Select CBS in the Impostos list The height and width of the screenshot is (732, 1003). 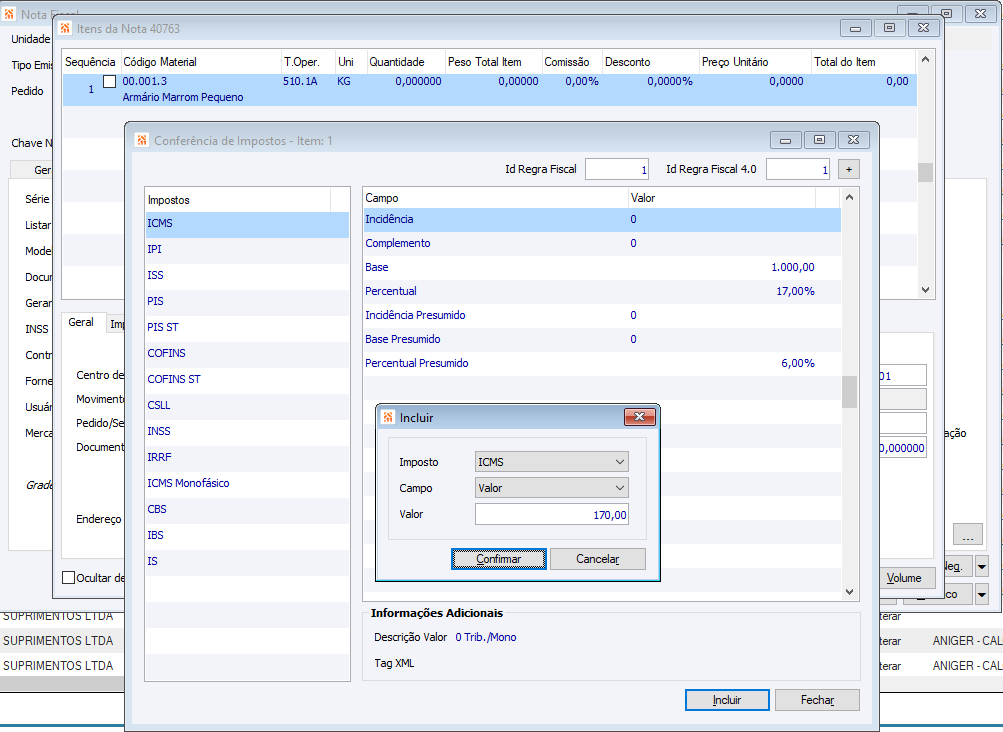tap(248, 509)
